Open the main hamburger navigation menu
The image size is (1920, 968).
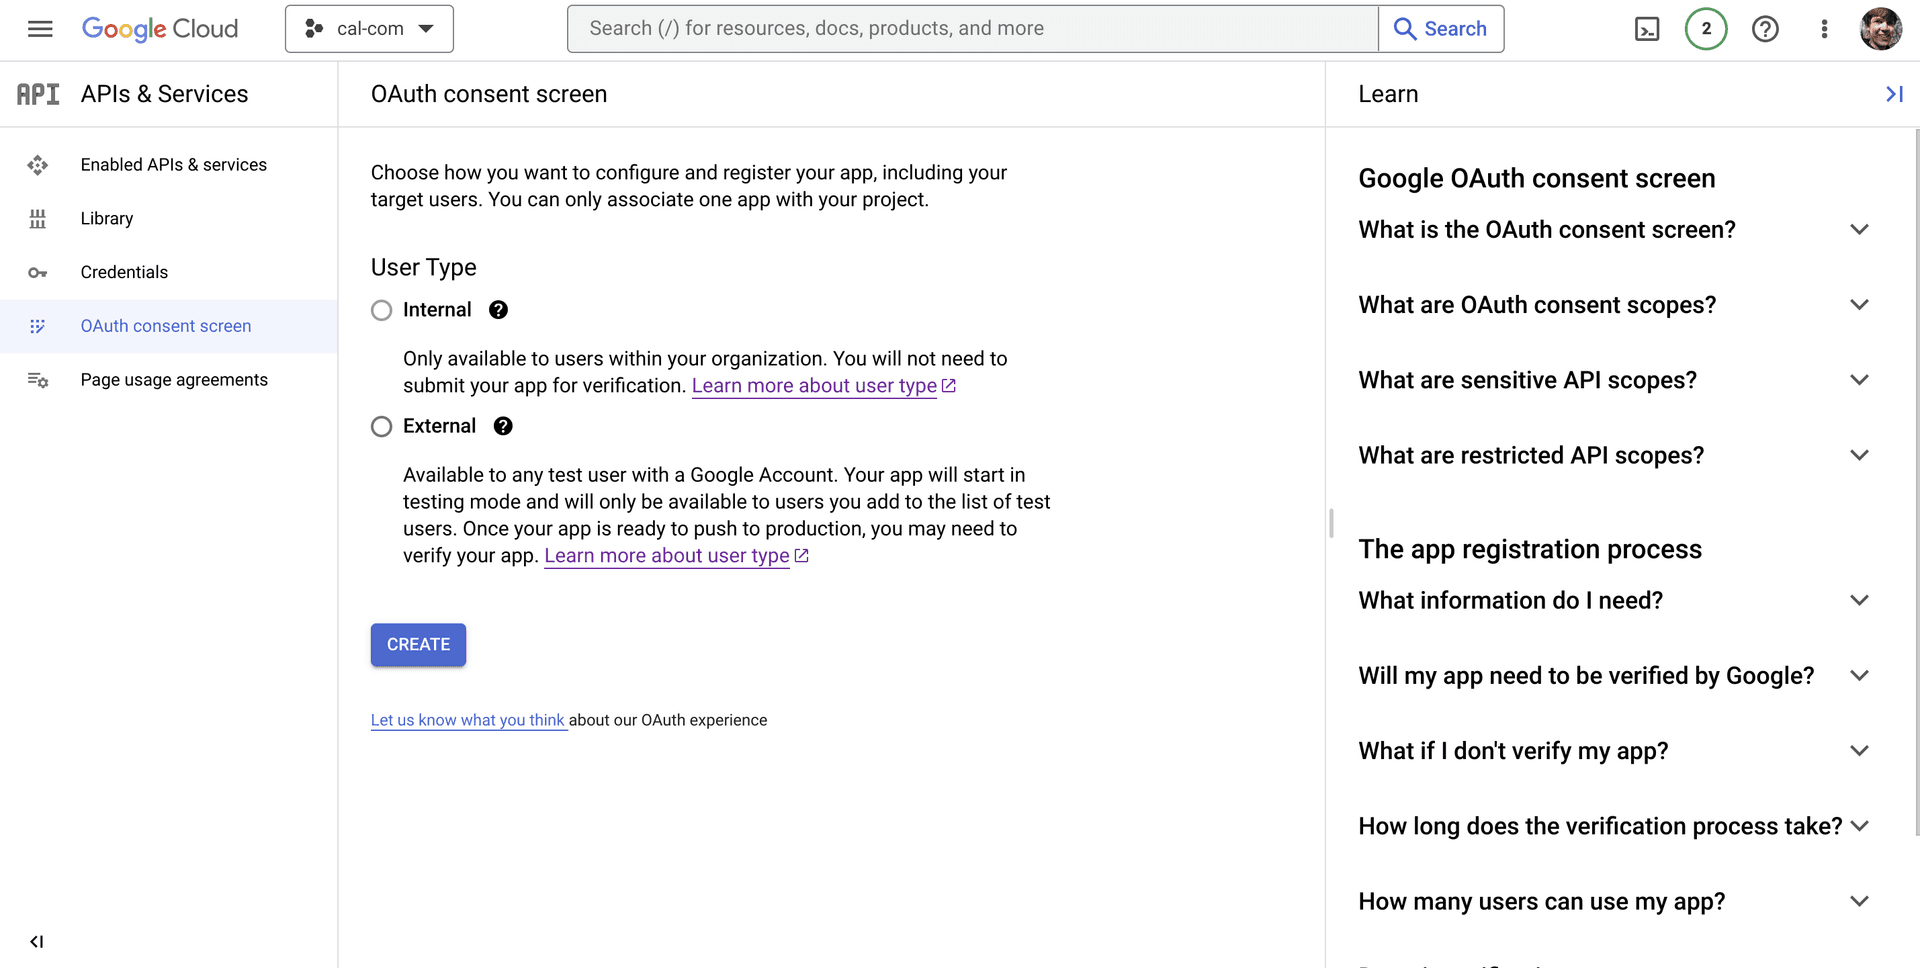pyautogui.click(x=40, y=29)
